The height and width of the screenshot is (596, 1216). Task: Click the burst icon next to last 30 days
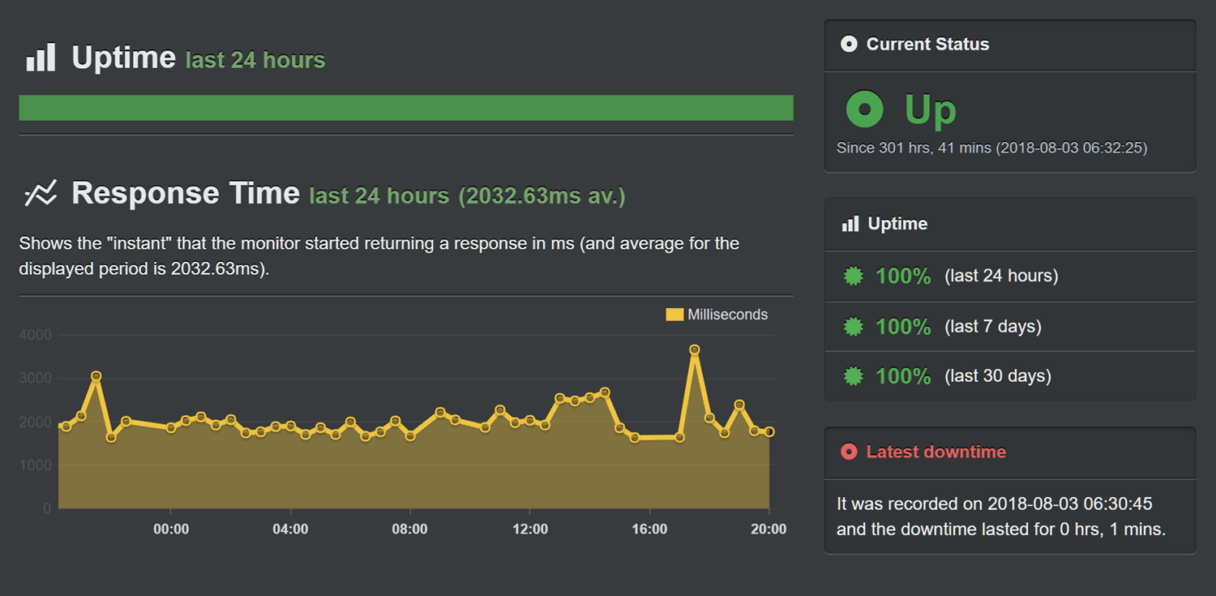854,376
